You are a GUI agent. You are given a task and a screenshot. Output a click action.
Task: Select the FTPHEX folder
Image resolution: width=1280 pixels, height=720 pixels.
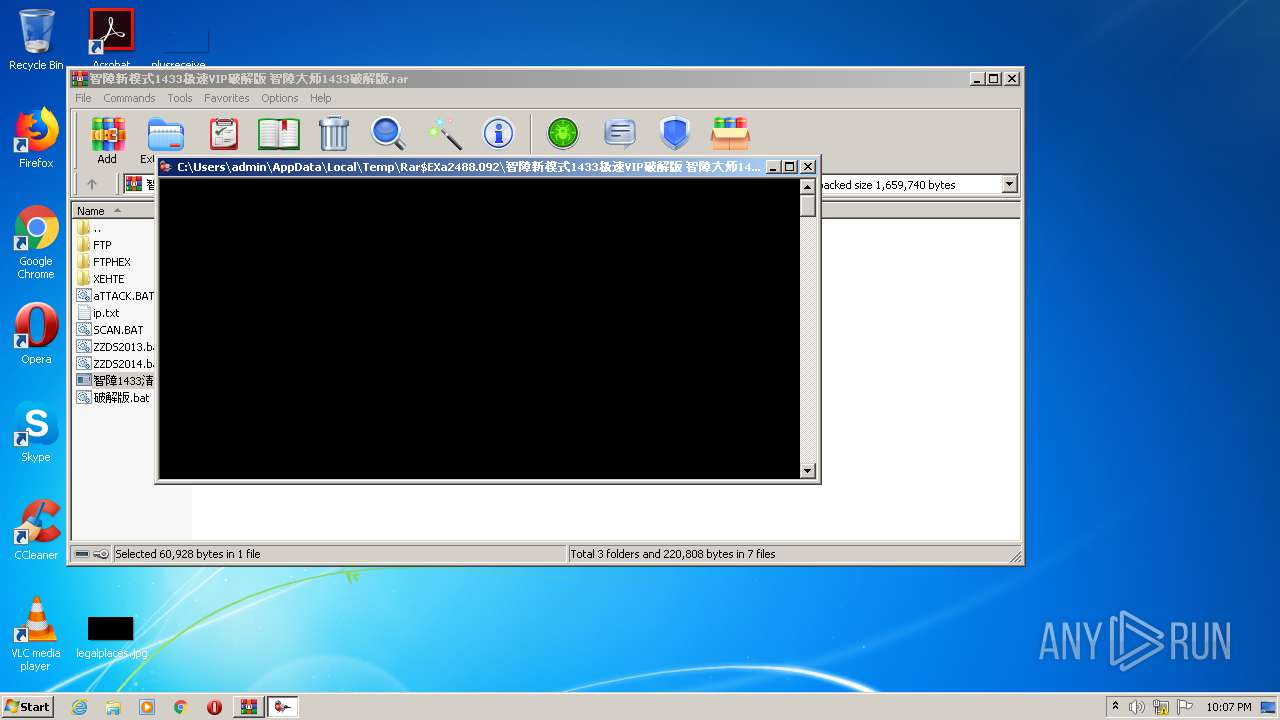click(112, 262)
